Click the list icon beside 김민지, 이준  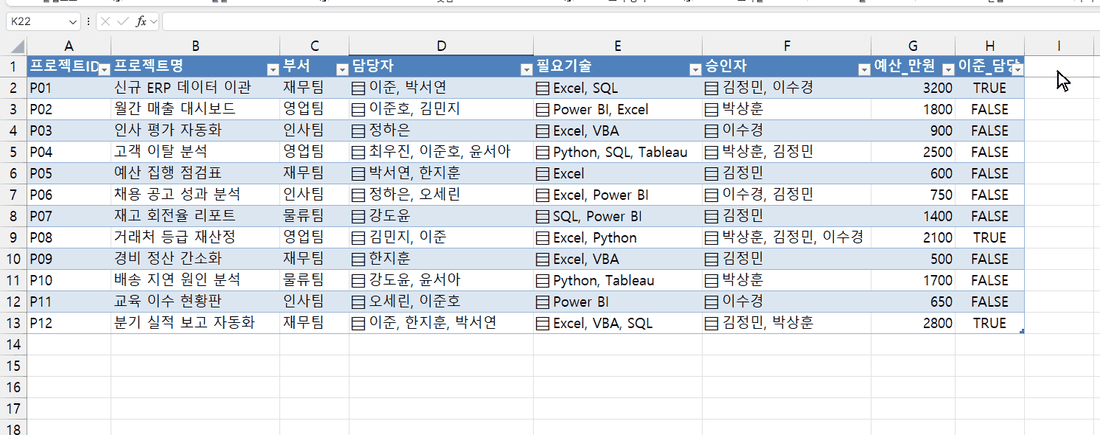point(358,238)
